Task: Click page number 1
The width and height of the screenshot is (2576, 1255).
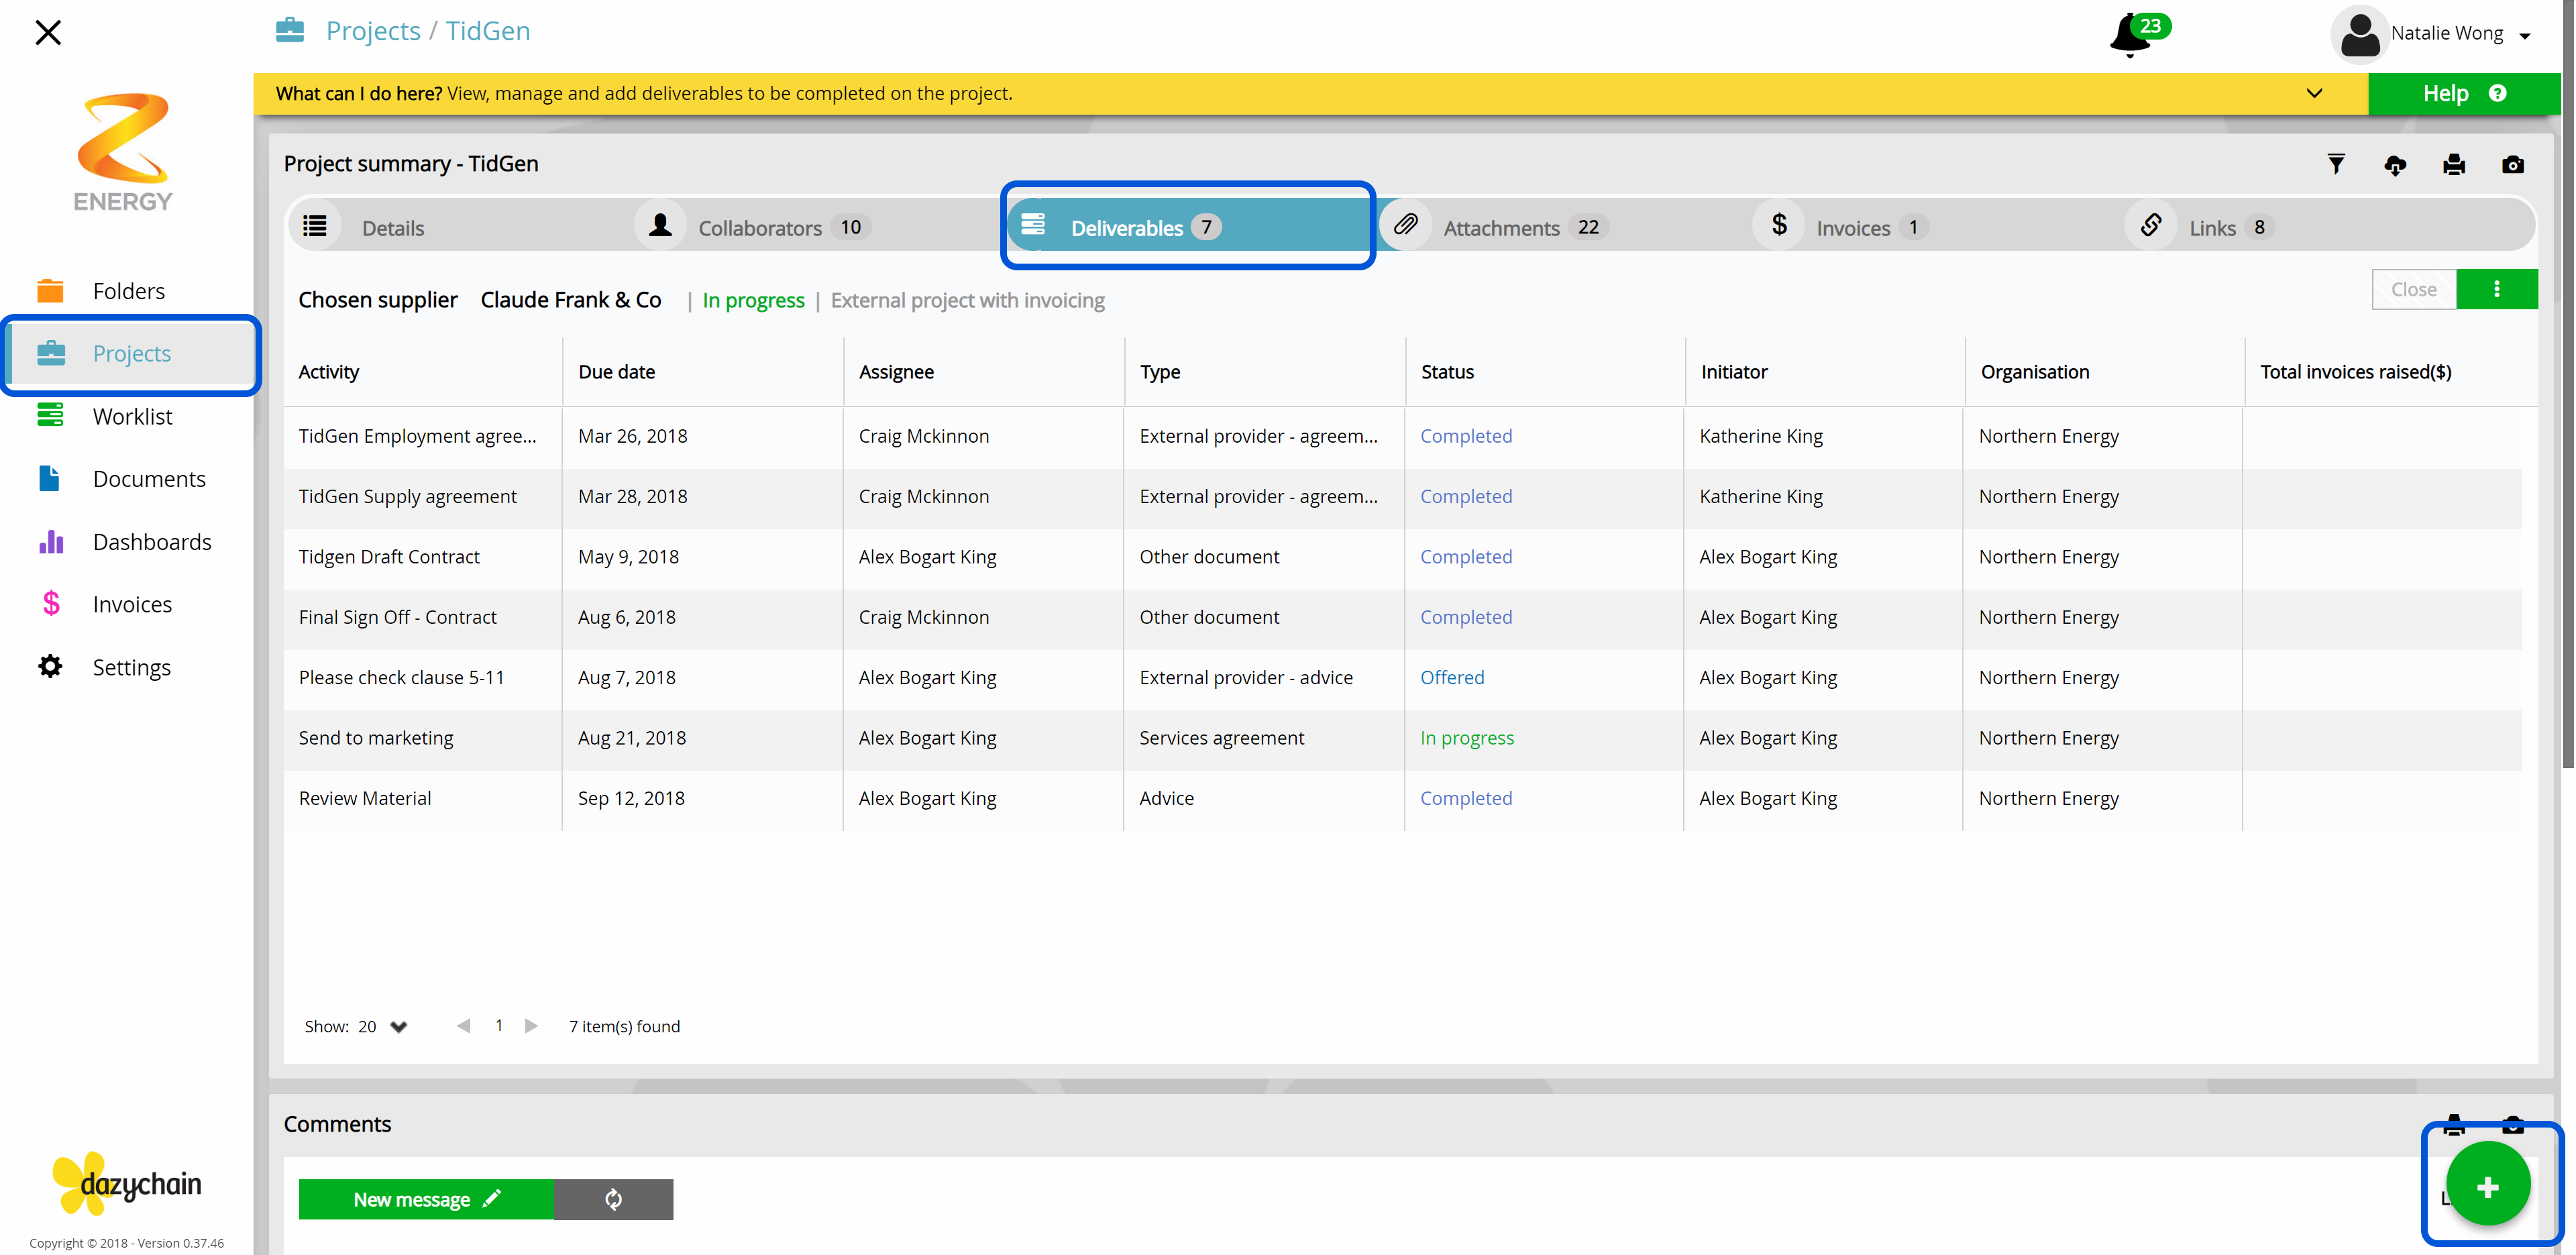Action: 498,1026
